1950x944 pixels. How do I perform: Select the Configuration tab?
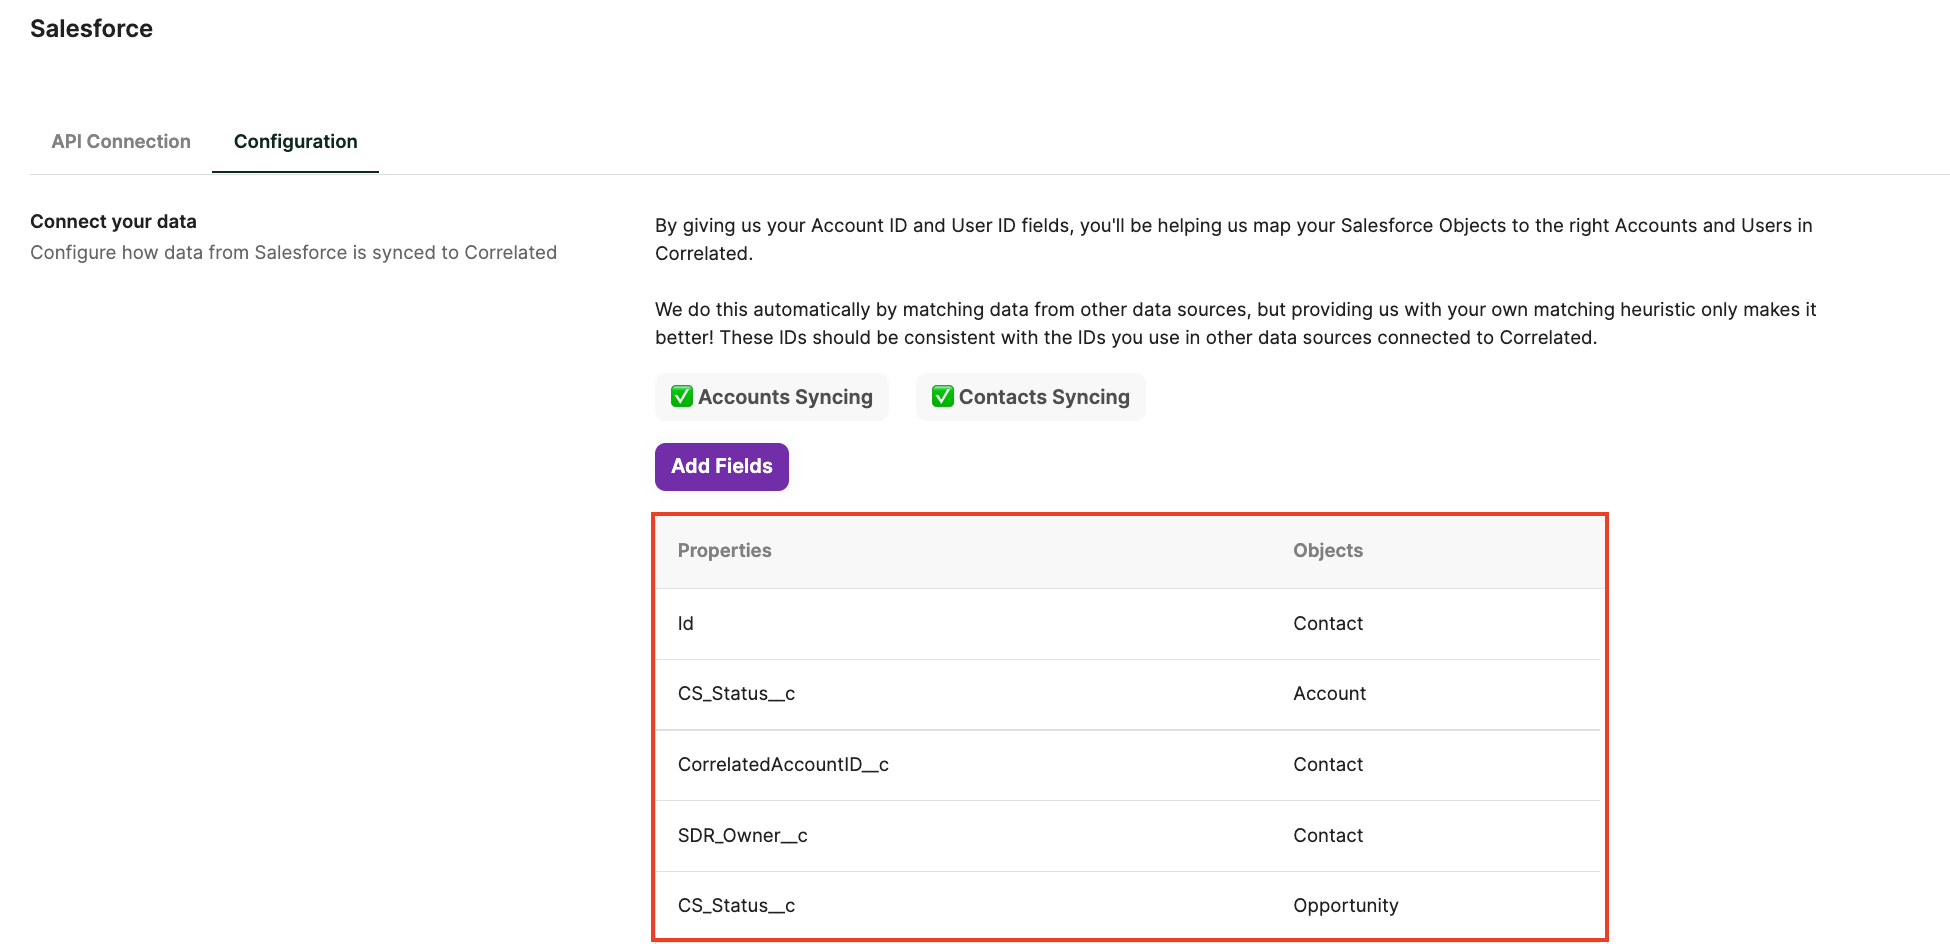click(295, 142)
